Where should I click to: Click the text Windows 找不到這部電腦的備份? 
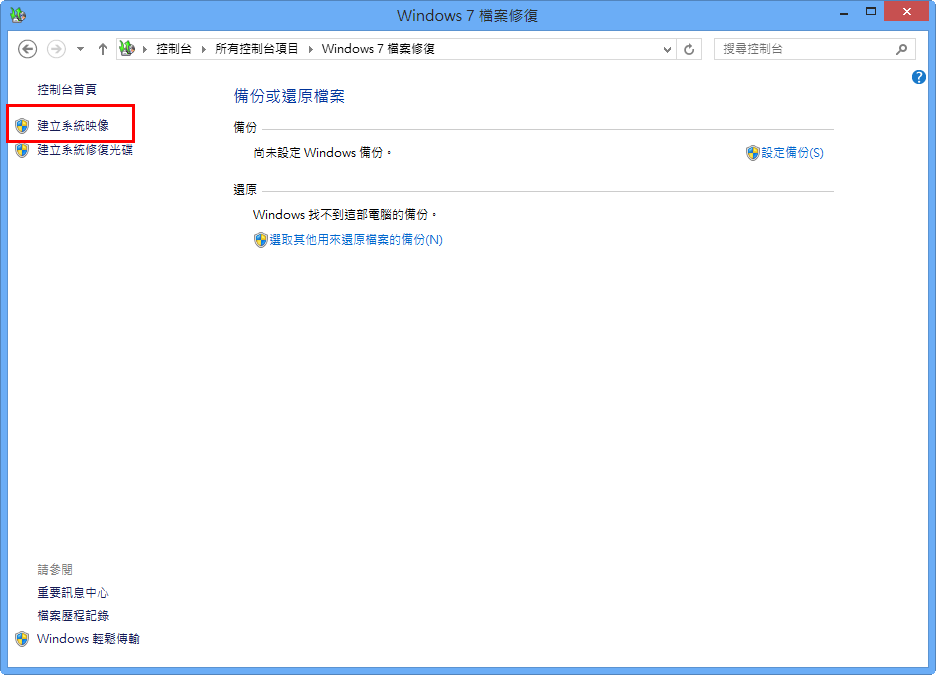click(x=344, y=214)
